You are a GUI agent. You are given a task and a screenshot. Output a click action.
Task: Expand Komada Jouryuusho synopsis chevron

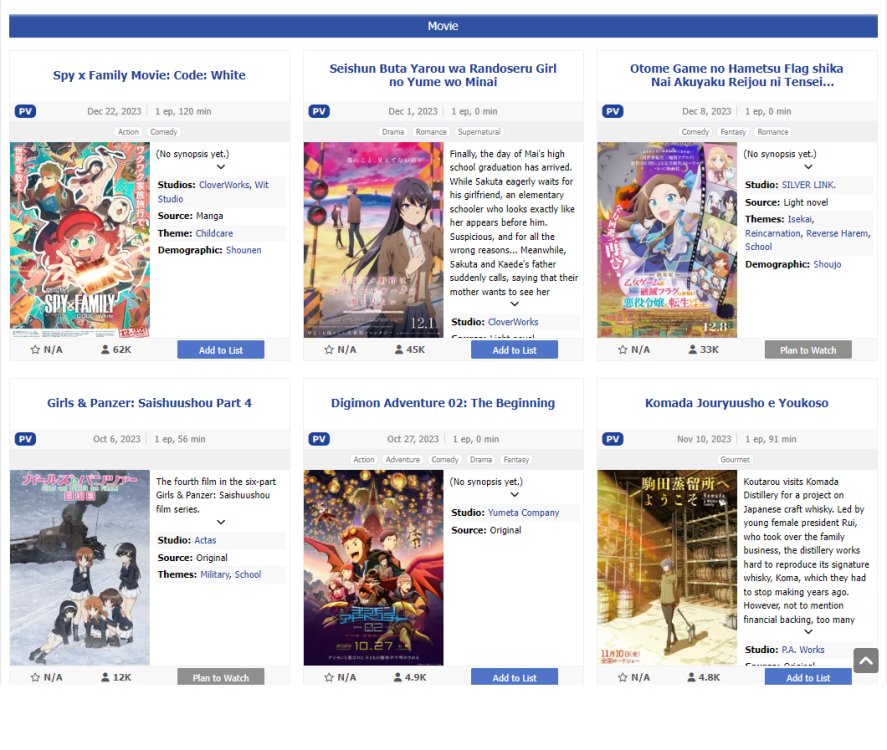pos(808,632)
